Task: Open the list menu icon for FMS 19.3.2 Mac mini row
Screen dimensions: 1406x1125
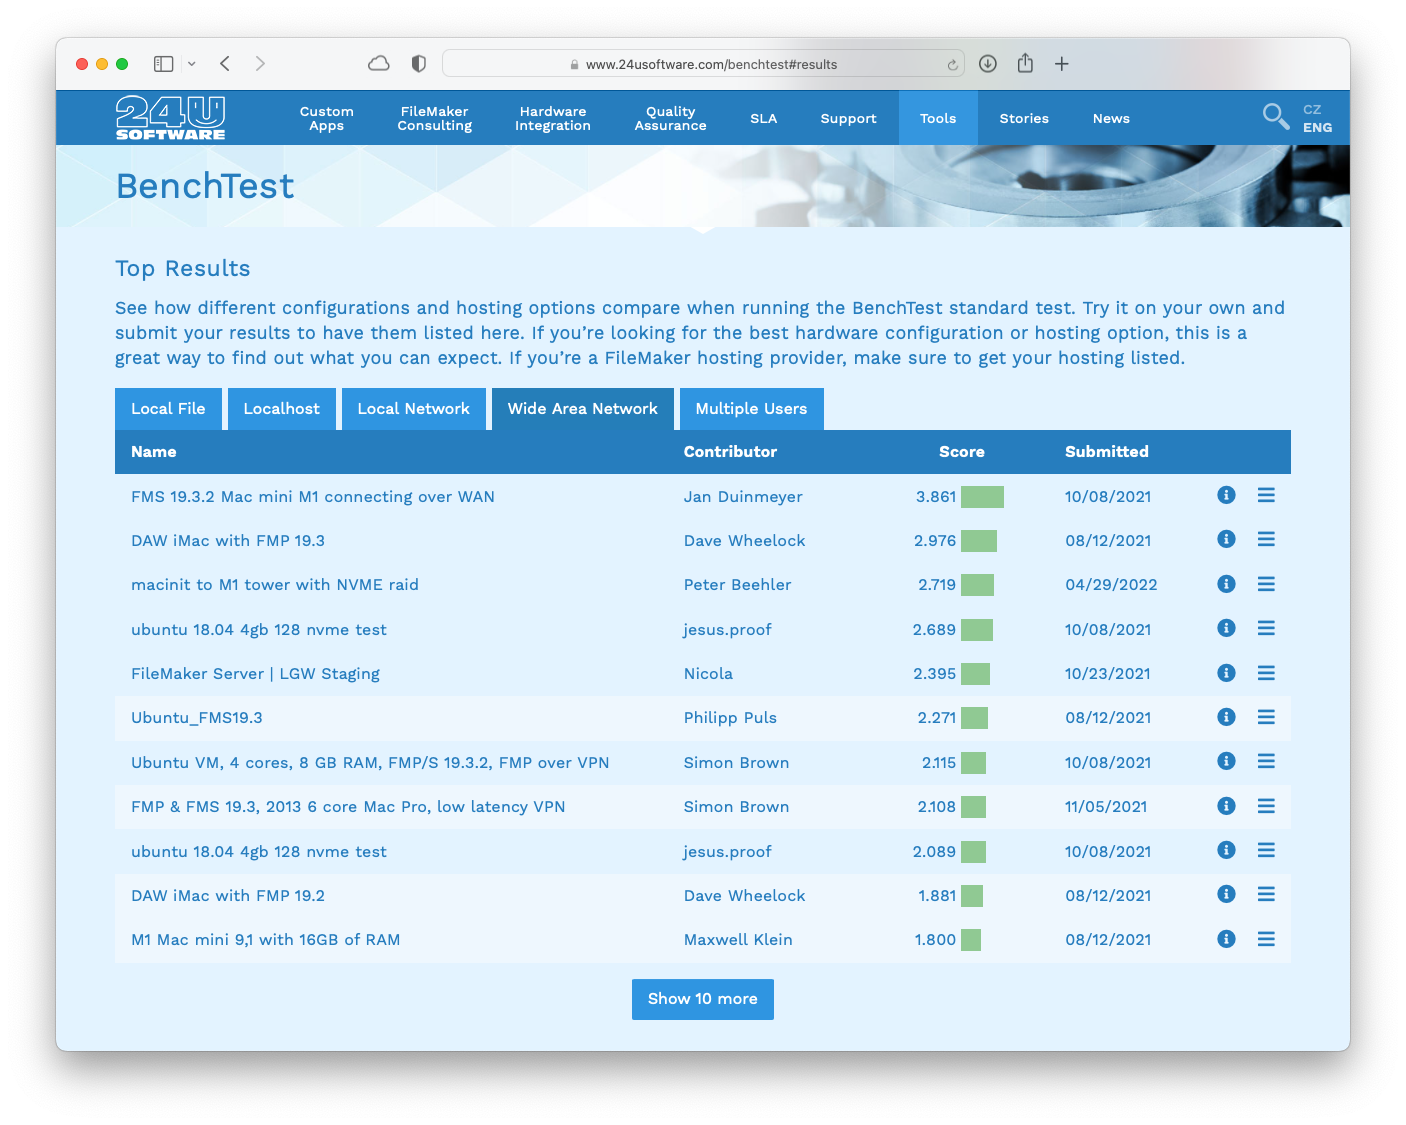Action: pos(1266,495)
